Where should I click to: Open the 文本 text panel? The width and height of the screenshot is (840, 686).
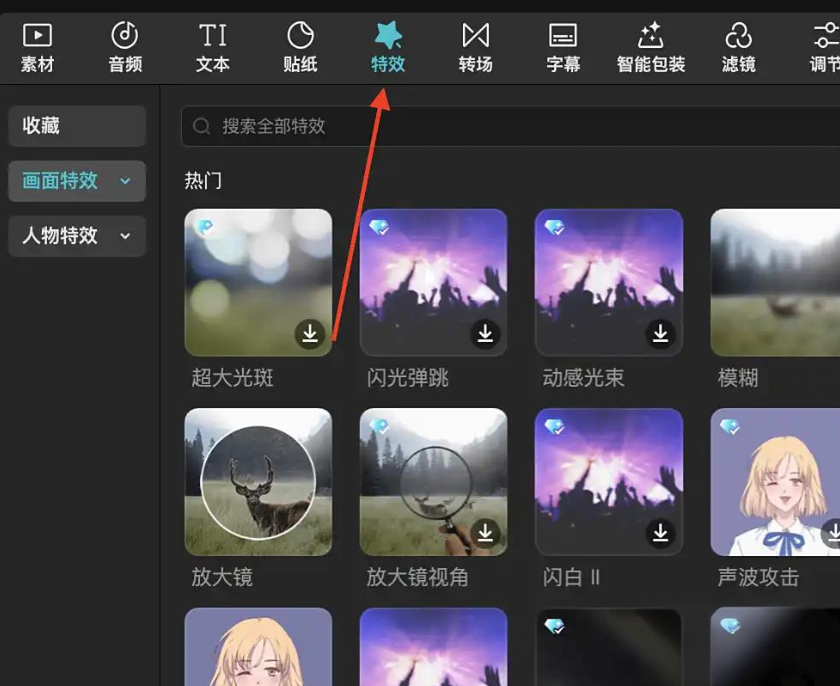(212, 45)
